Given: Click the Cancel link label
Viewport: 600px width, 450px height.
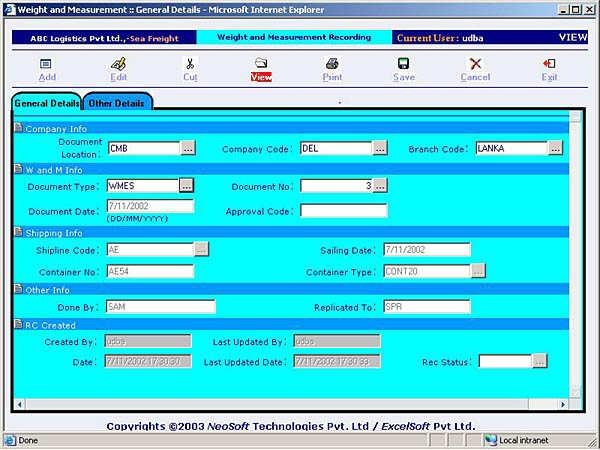Looking at the screenshot, I should point(475,77).
